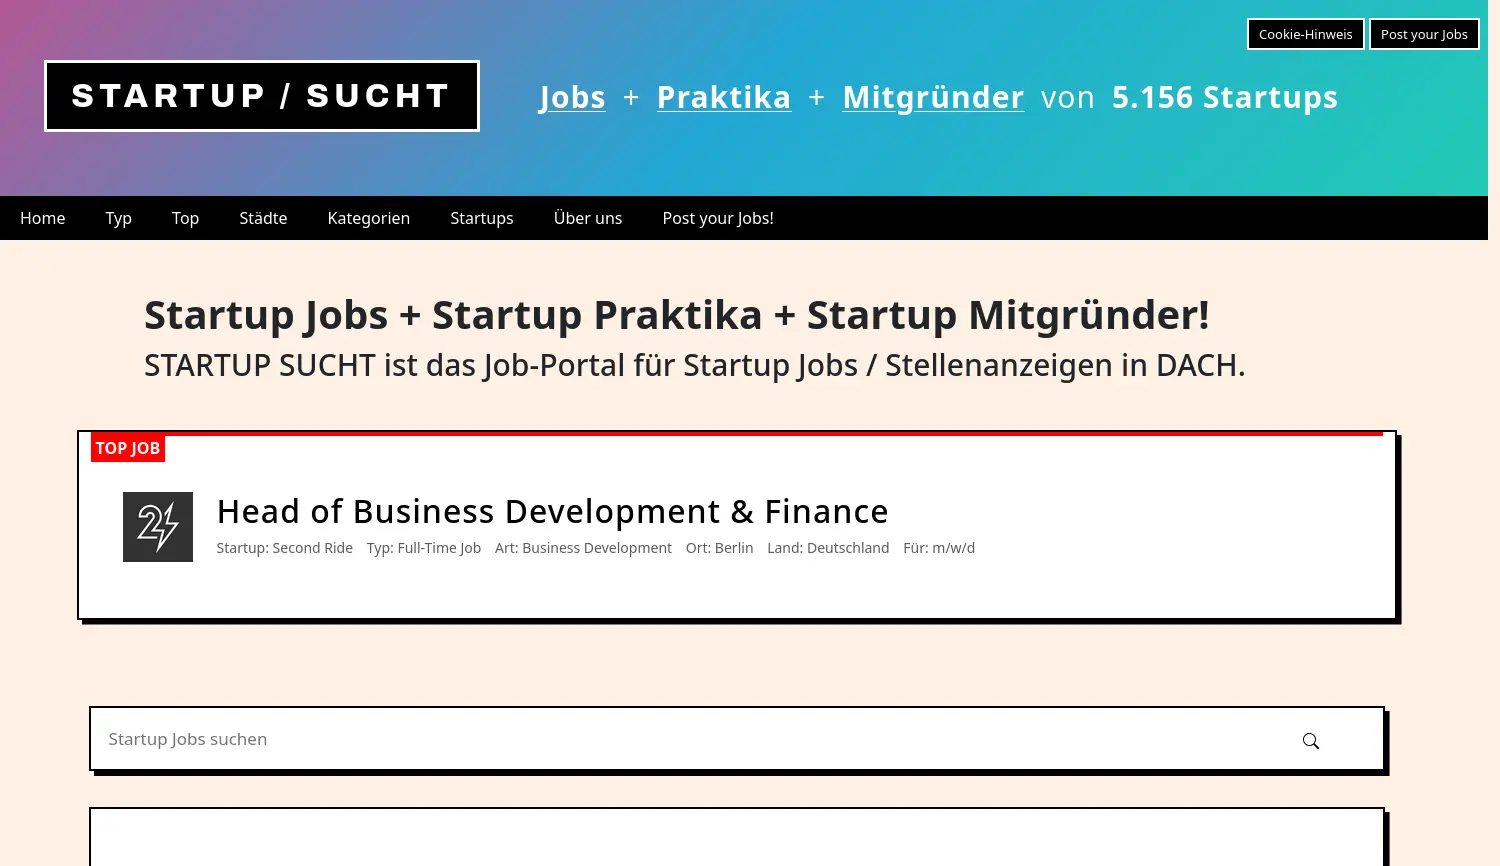Open the Head of Business Development & Finance job
Image resolution: width=1500 pixels, height=866 pixels.
point(552,511)
